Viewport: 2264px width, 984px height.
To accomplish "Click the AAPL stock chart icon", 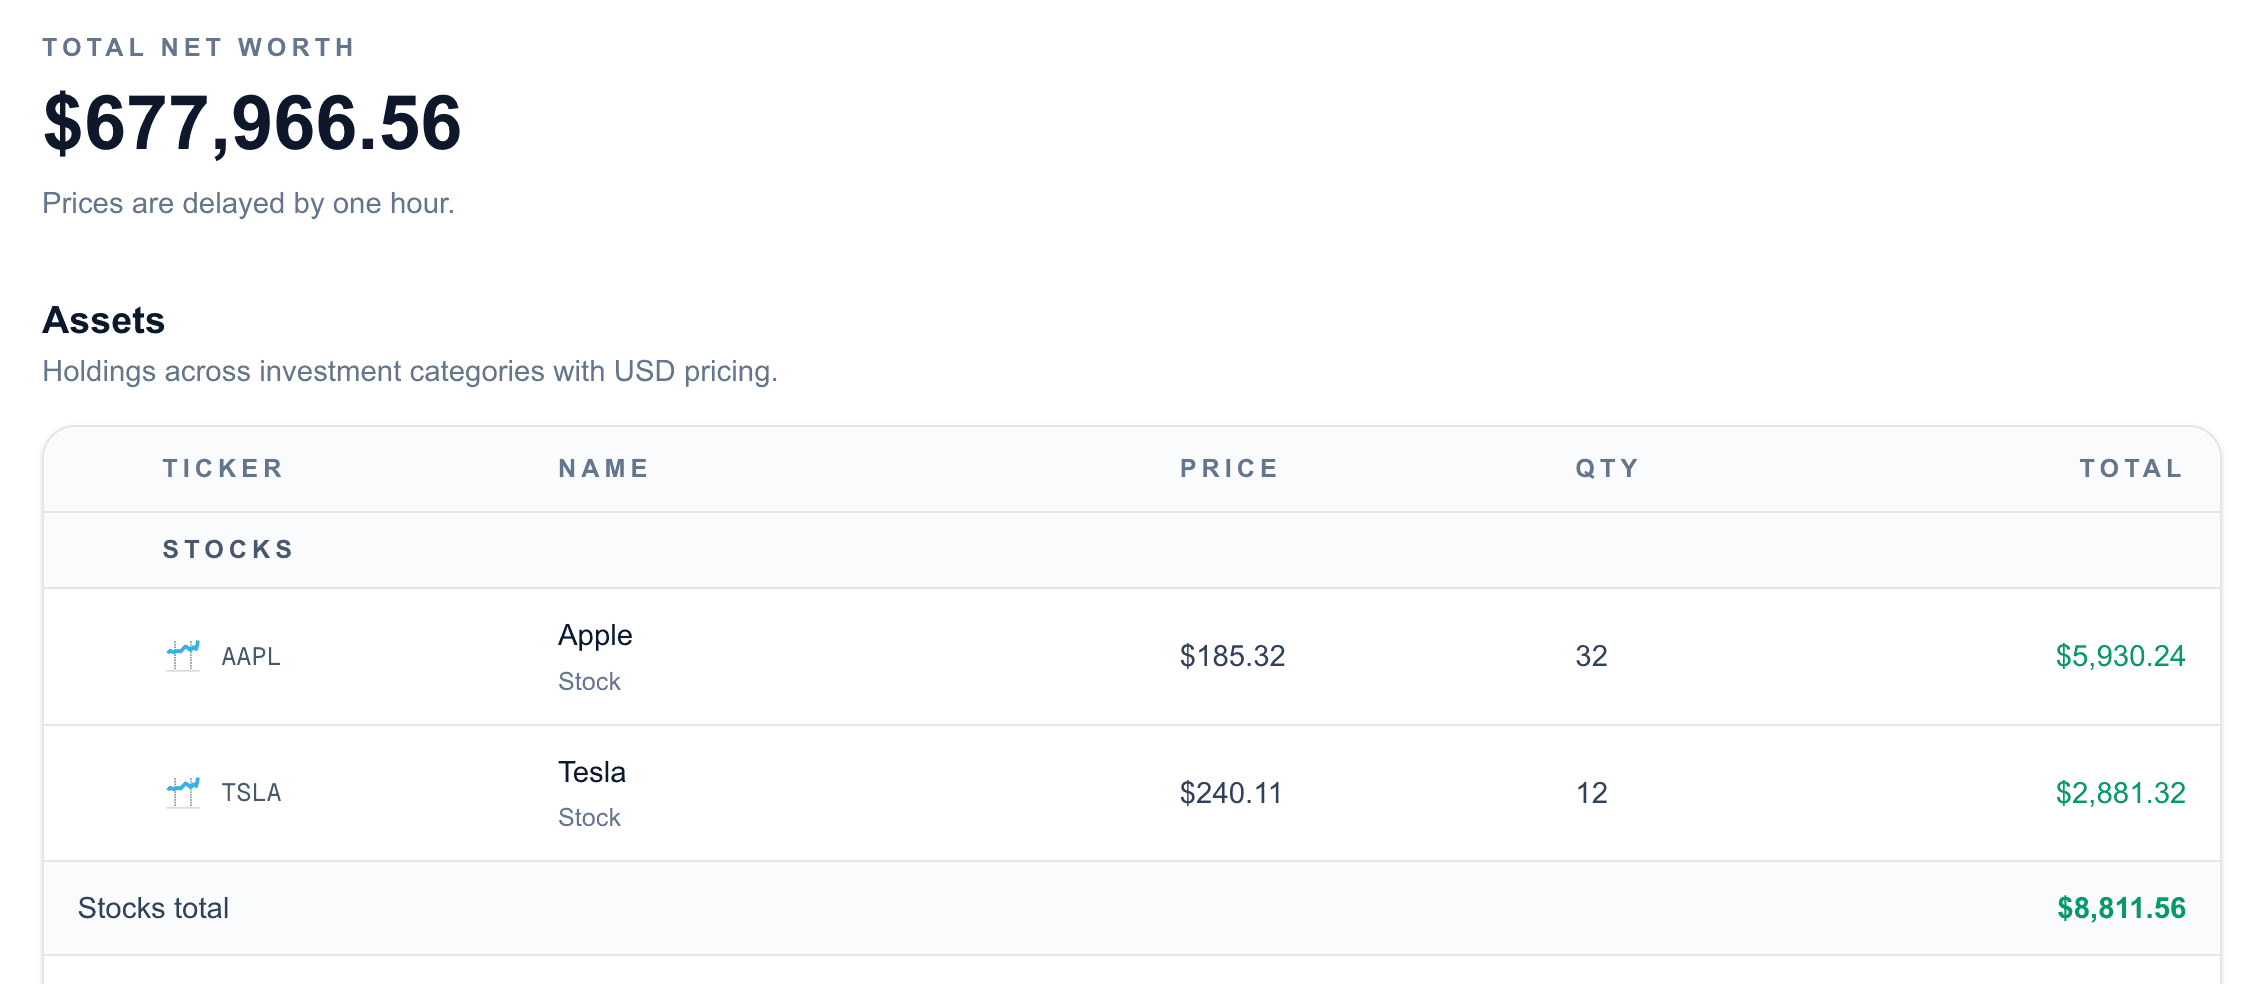I will pos(185,657).
